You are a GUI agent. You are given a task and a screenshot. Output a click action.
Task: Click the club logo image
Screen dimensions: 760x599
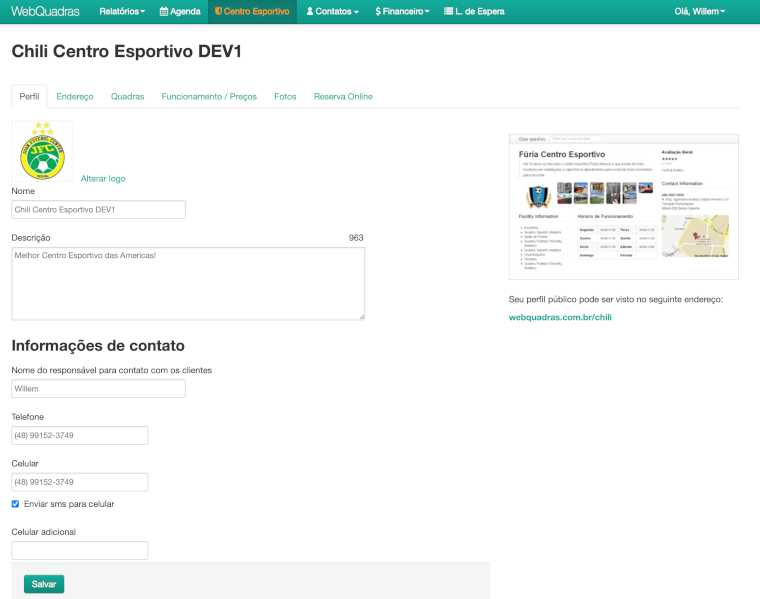pyautogui.click(x=42, y=152)
